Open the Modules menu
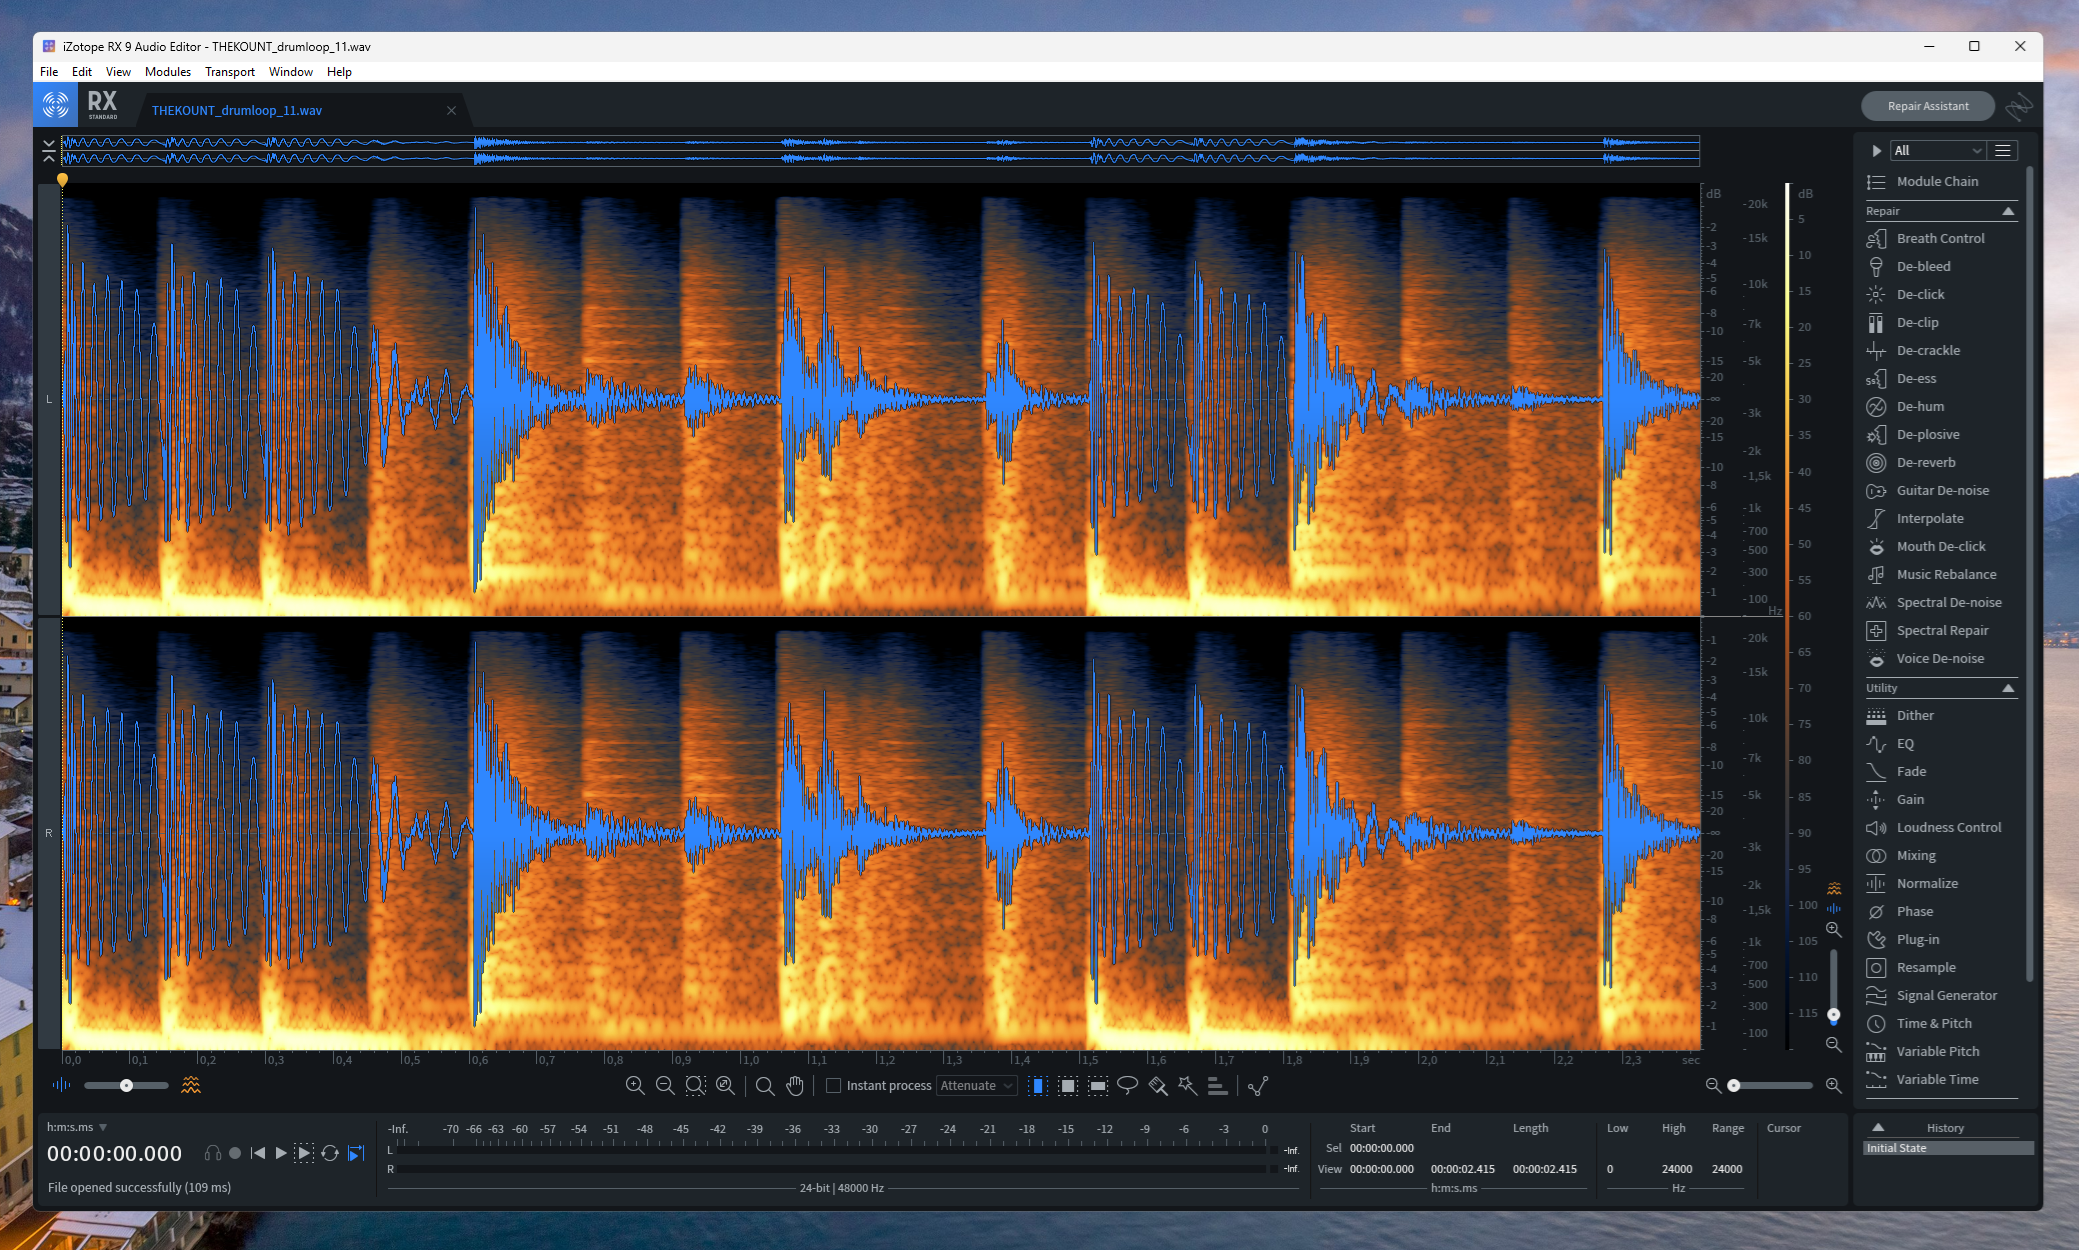 (x=167, y=71)
